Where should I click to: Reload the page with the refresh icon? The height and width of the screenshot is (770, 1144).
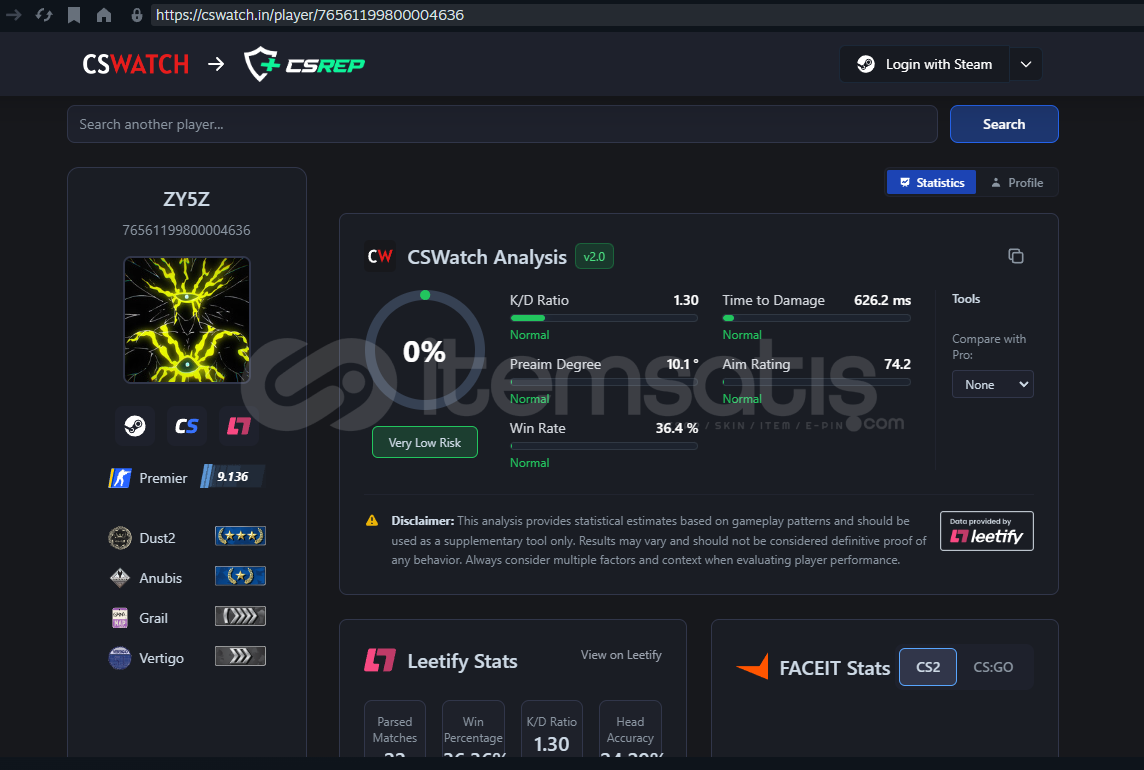pos(44,15)
